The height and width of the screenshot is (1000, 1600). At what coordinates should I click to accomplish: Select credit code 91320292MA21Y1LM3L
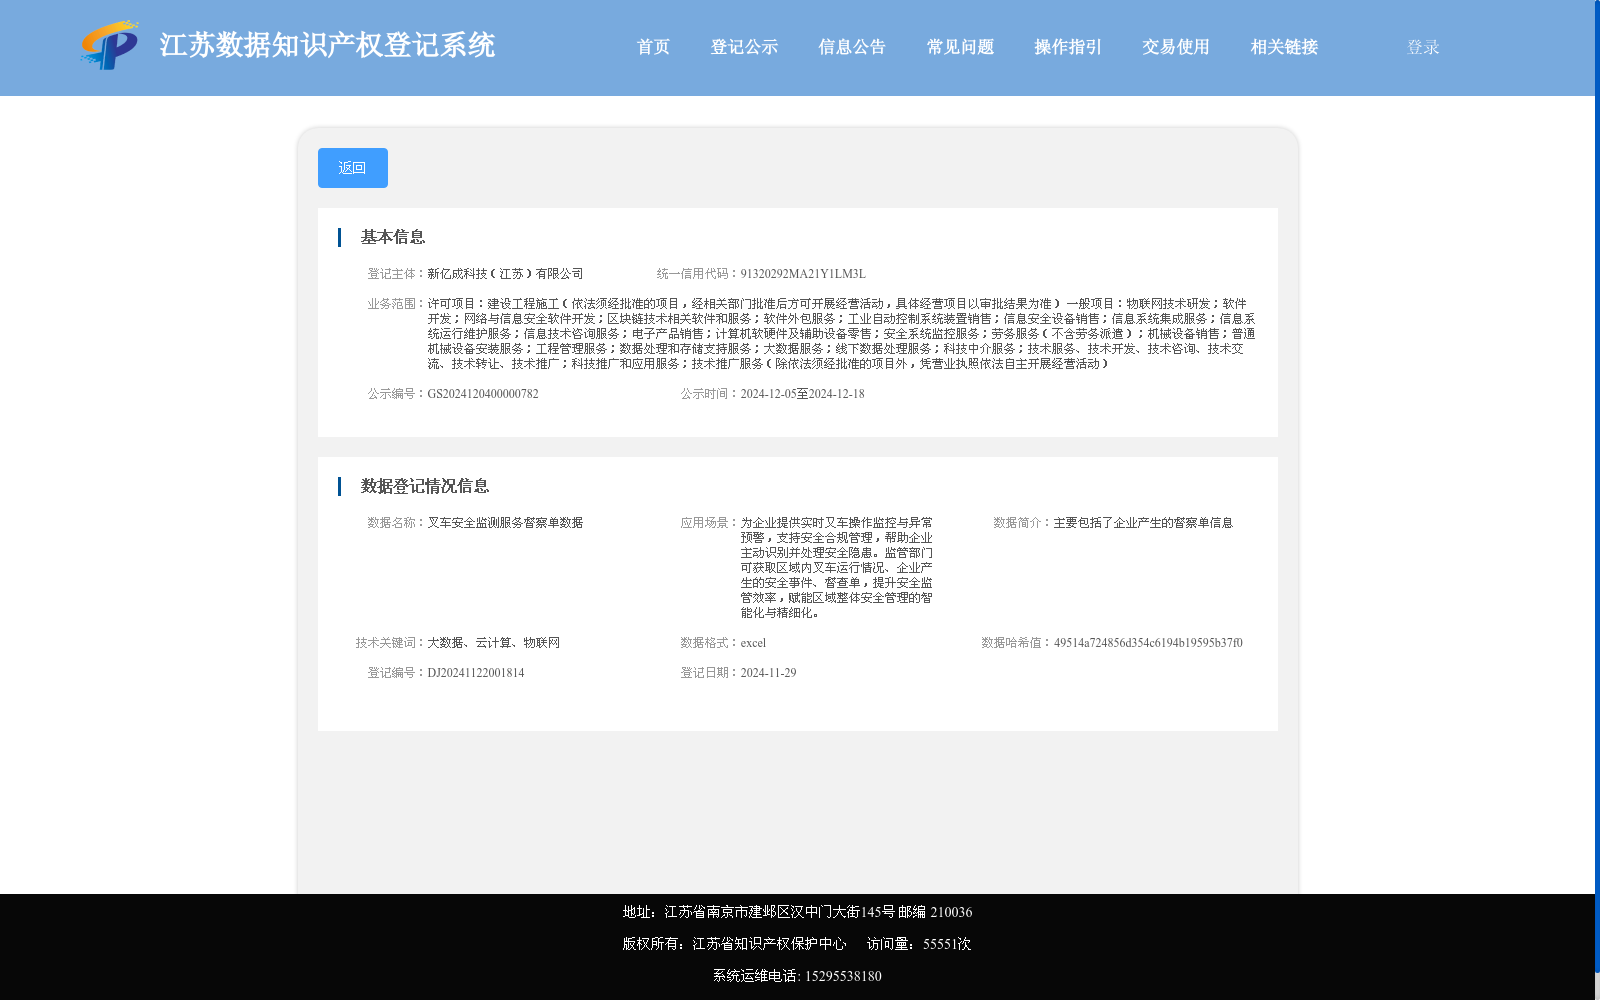click(x=803, y=274)
